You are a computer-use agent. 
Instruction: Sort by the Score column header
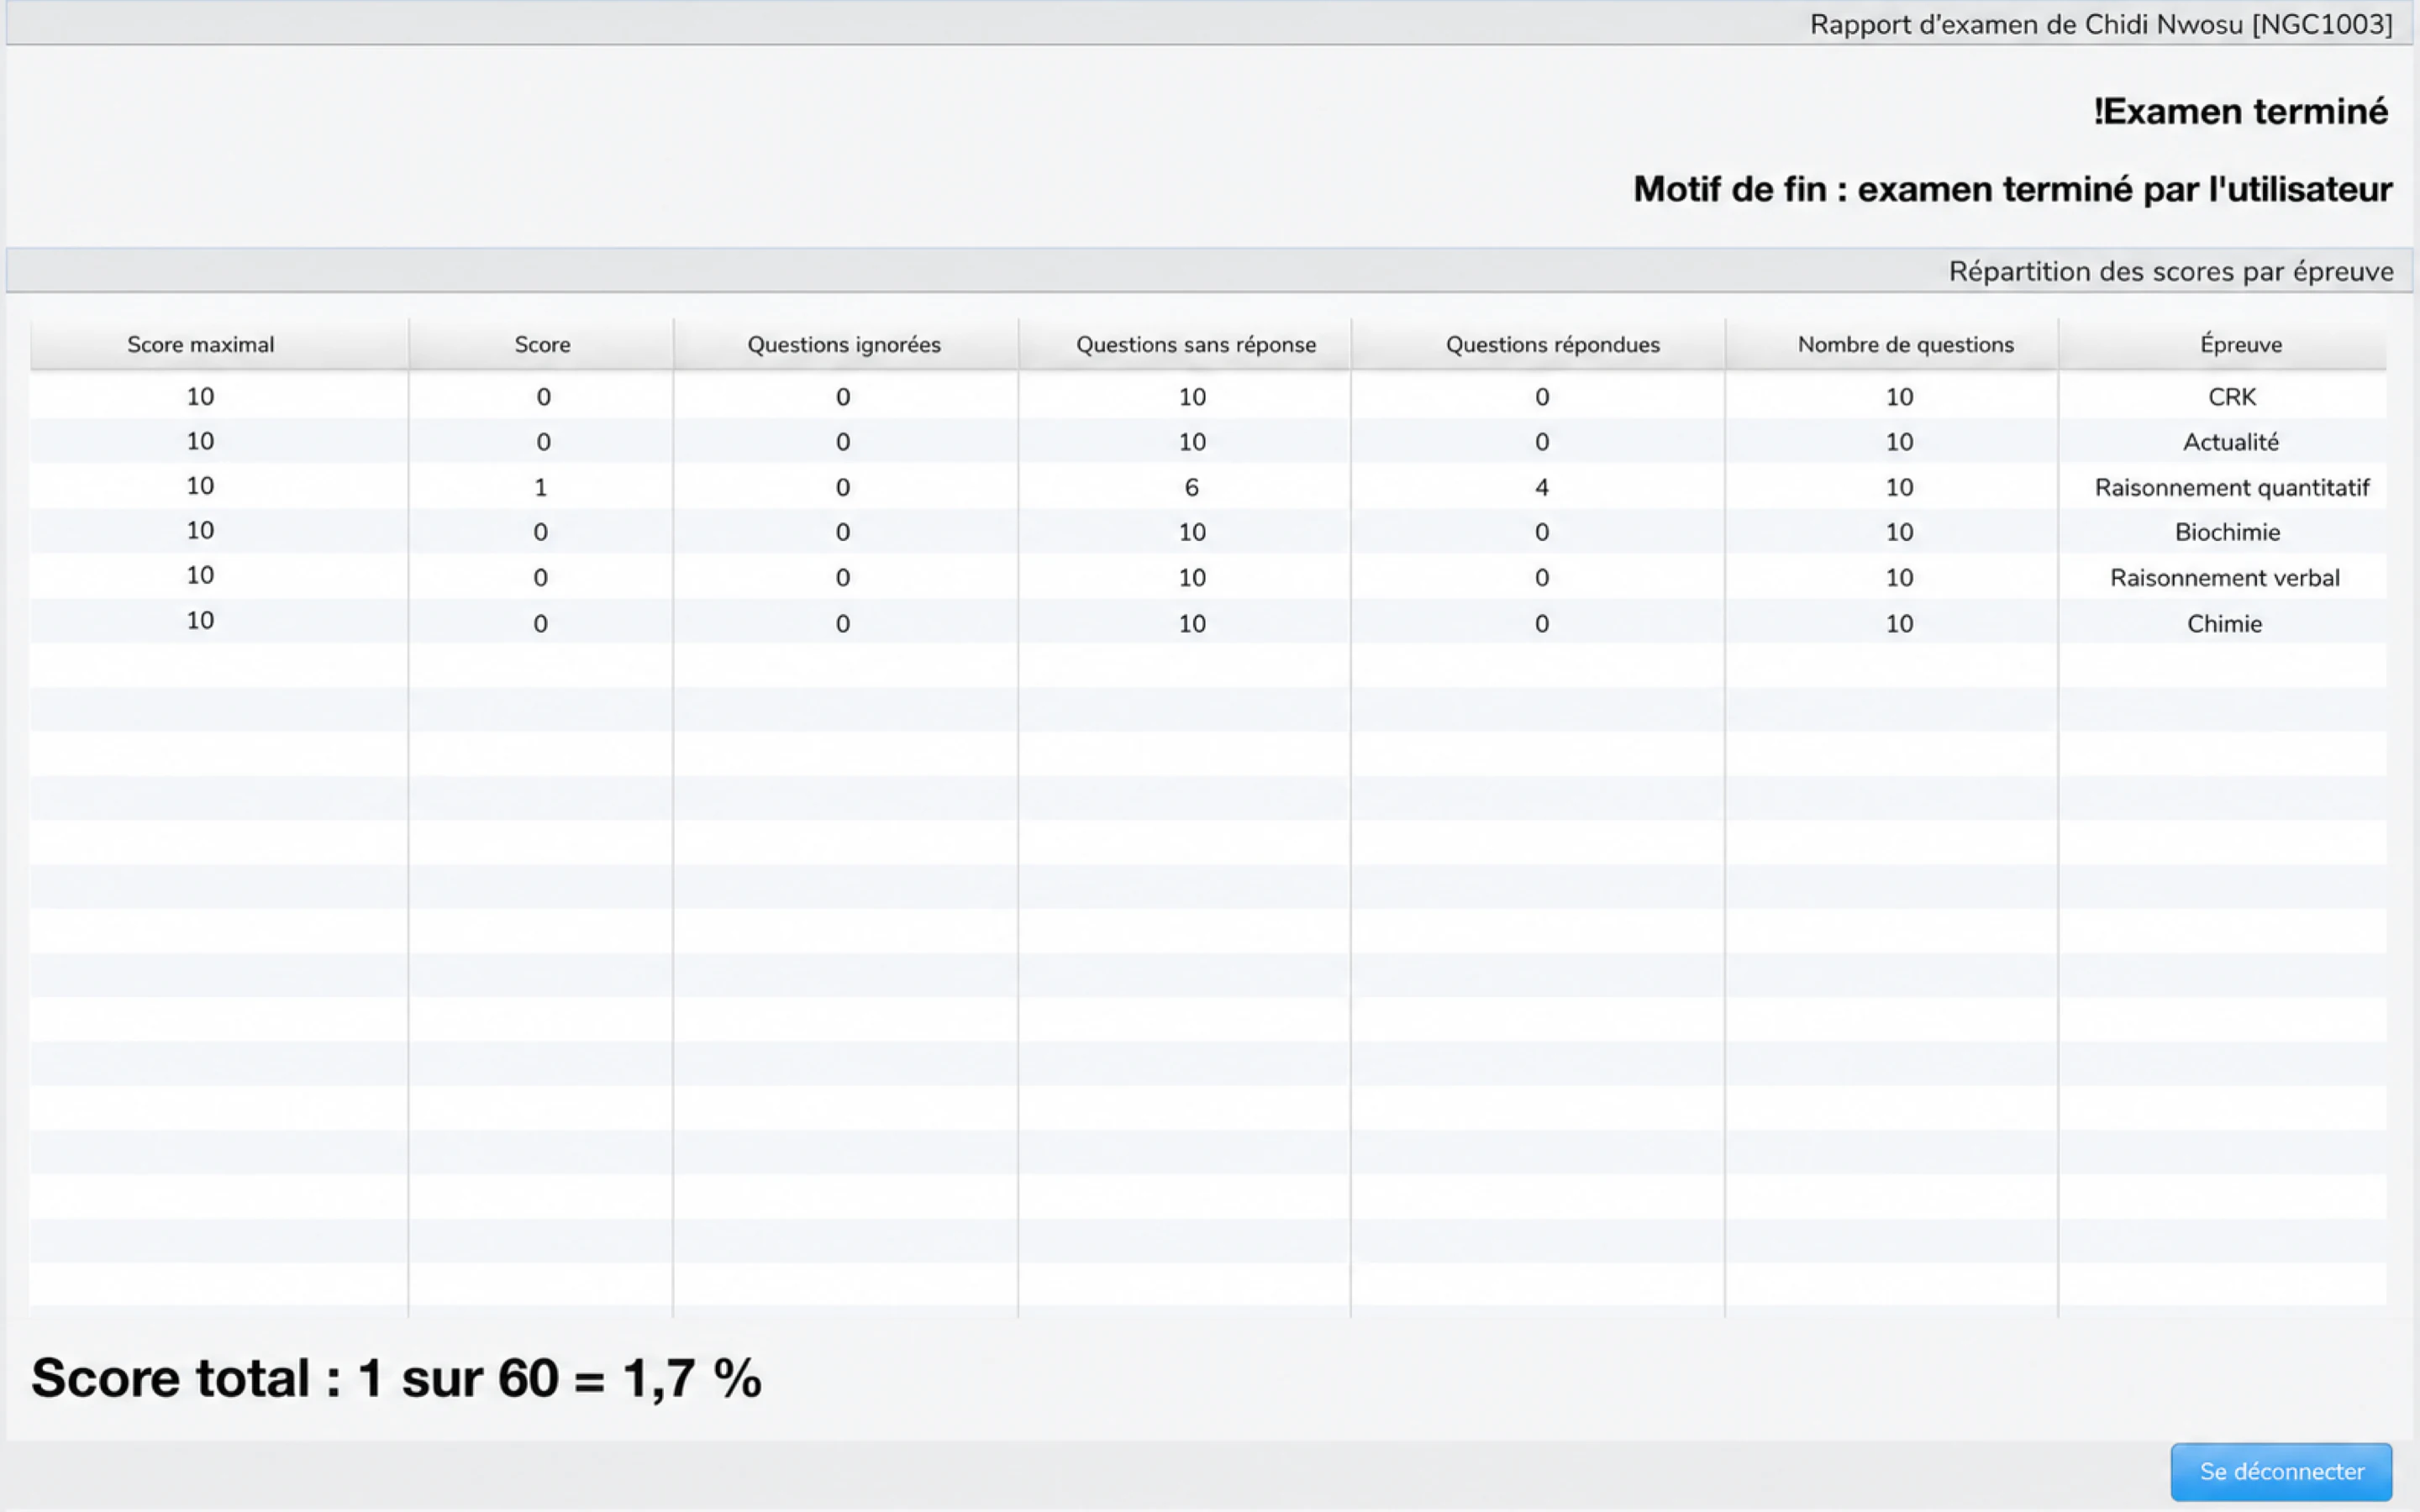(x=541, y=344)
